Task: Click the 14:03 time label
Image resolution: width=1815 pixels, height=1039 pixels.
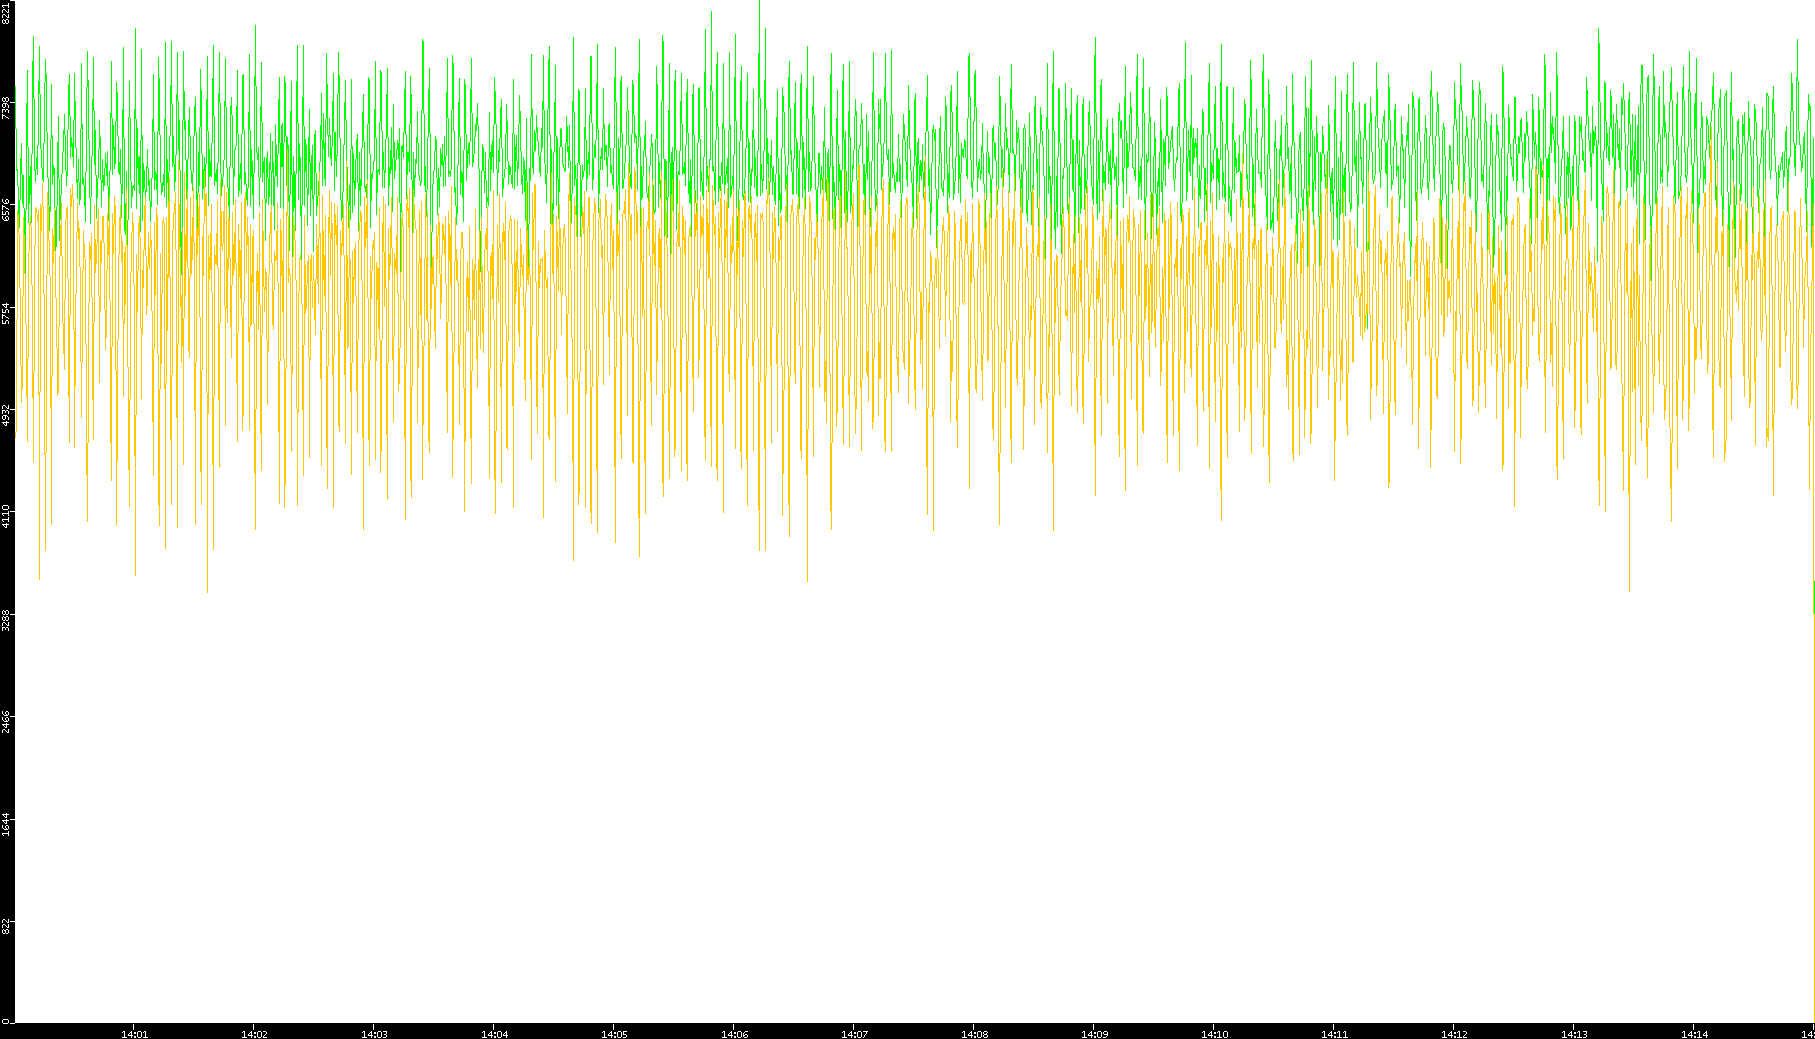Action: click(374, 1034)
